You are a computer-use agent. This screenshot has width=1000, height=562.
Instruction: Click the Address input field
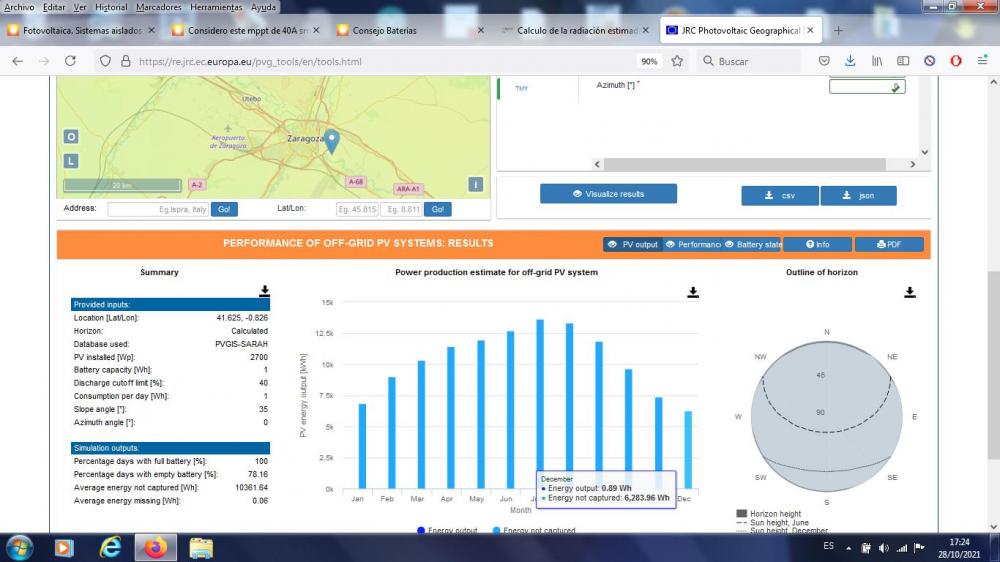click(158, 209)
